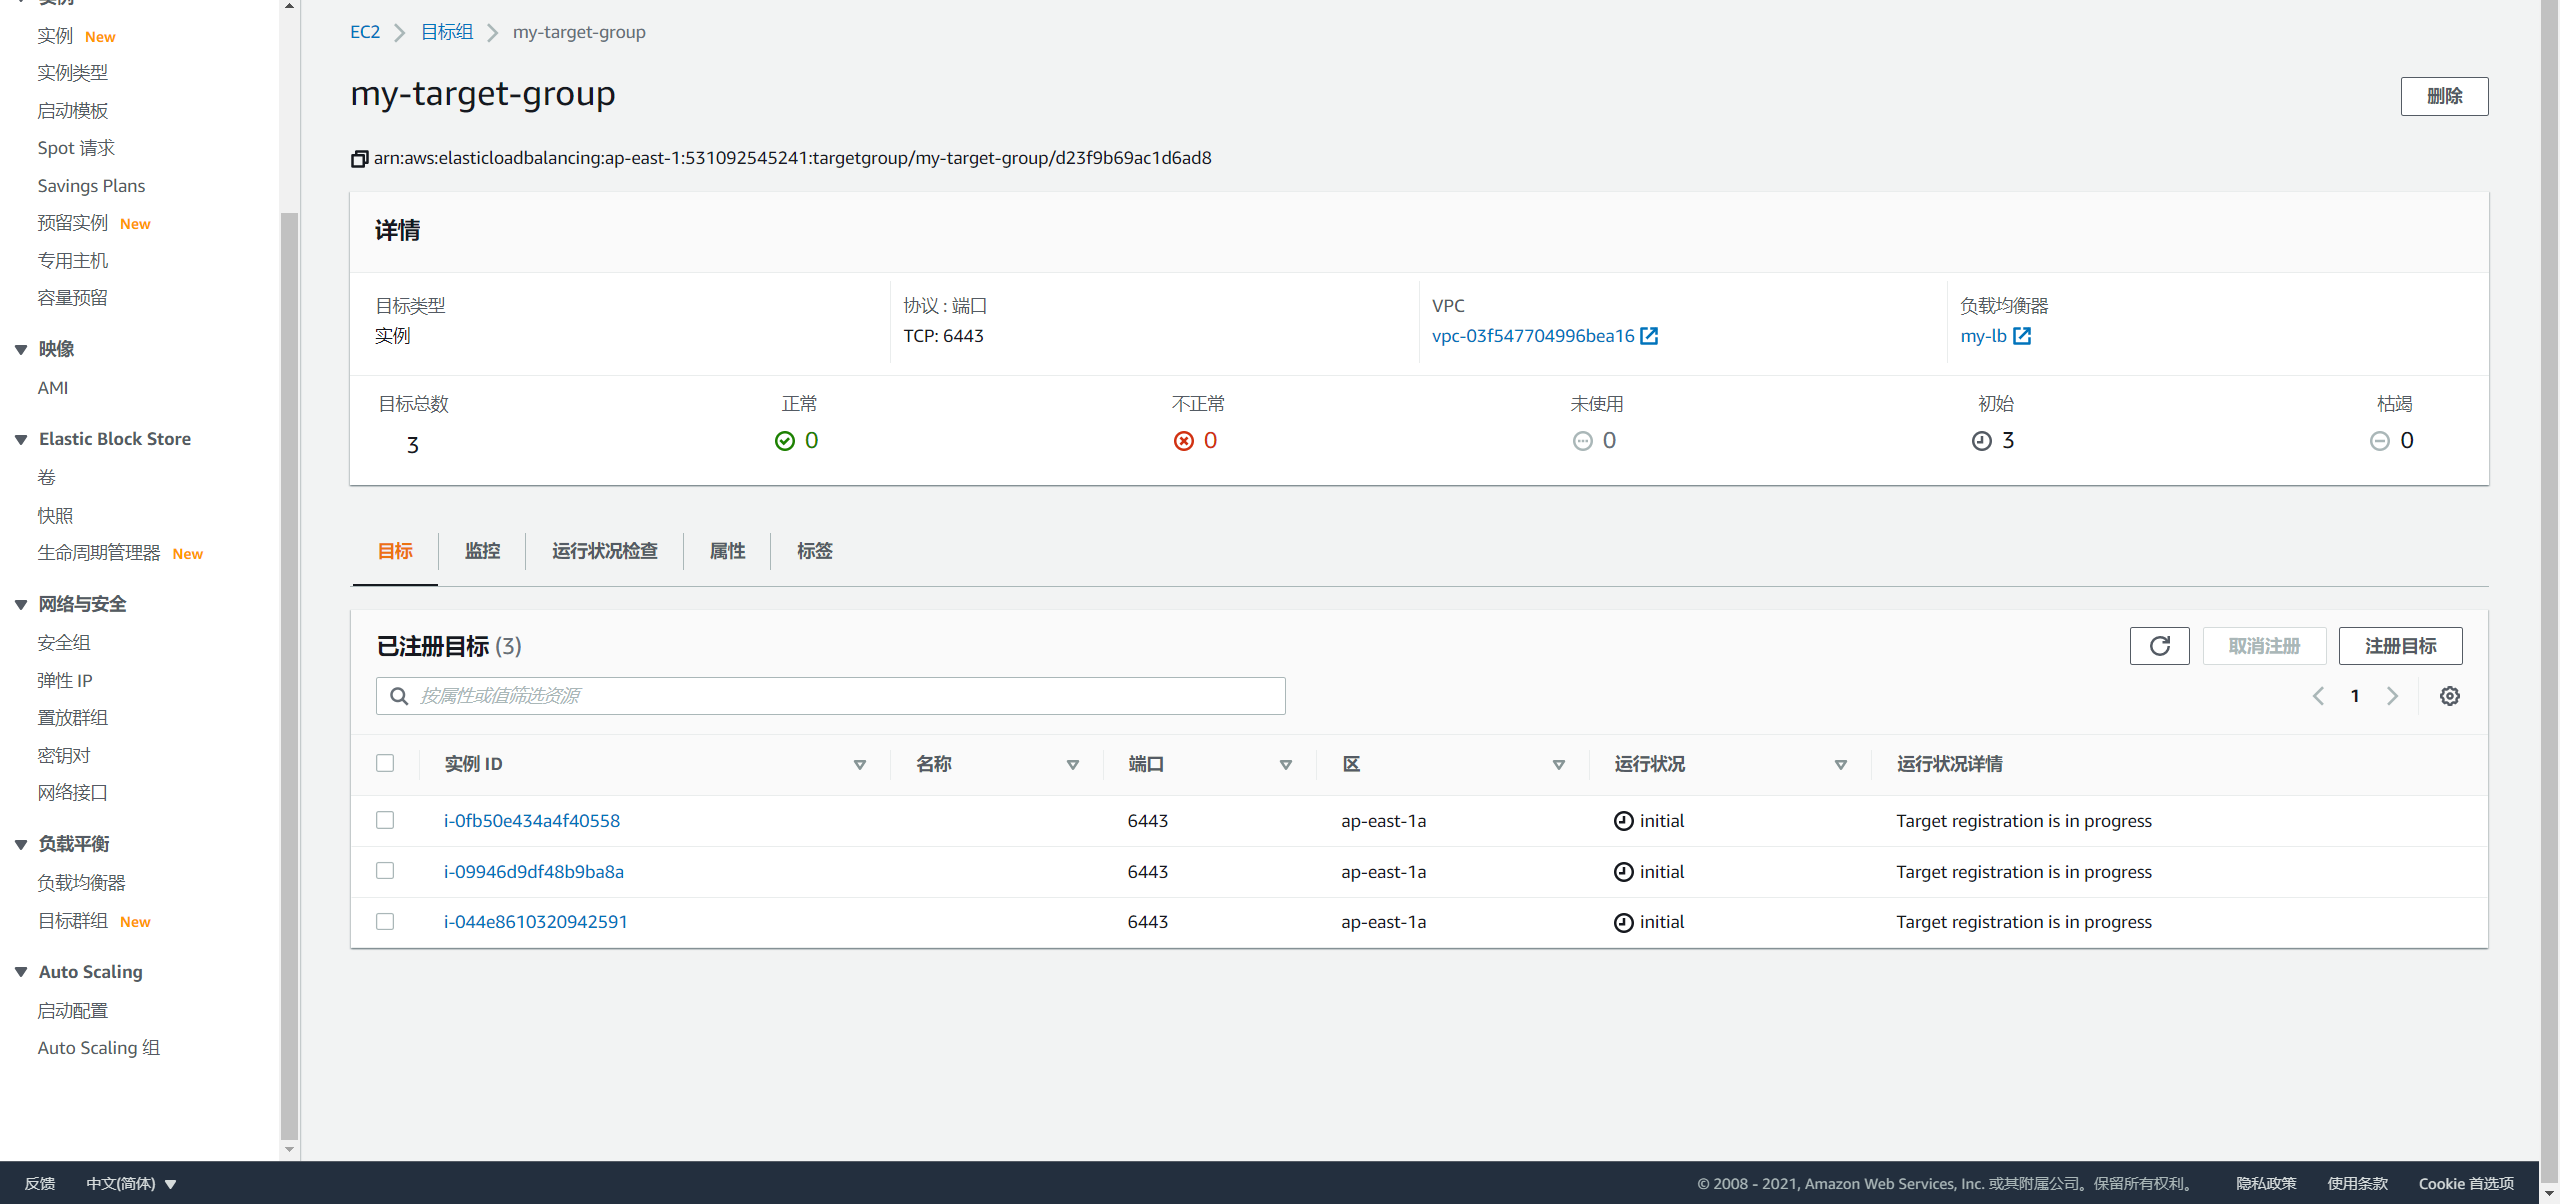Open my-lb external link icon

2022,336
